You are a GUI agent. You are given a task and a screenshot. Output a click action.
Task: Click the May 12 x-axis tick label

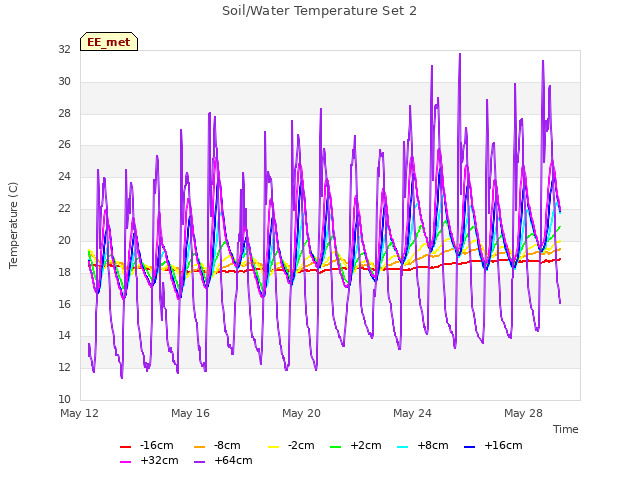80,413
